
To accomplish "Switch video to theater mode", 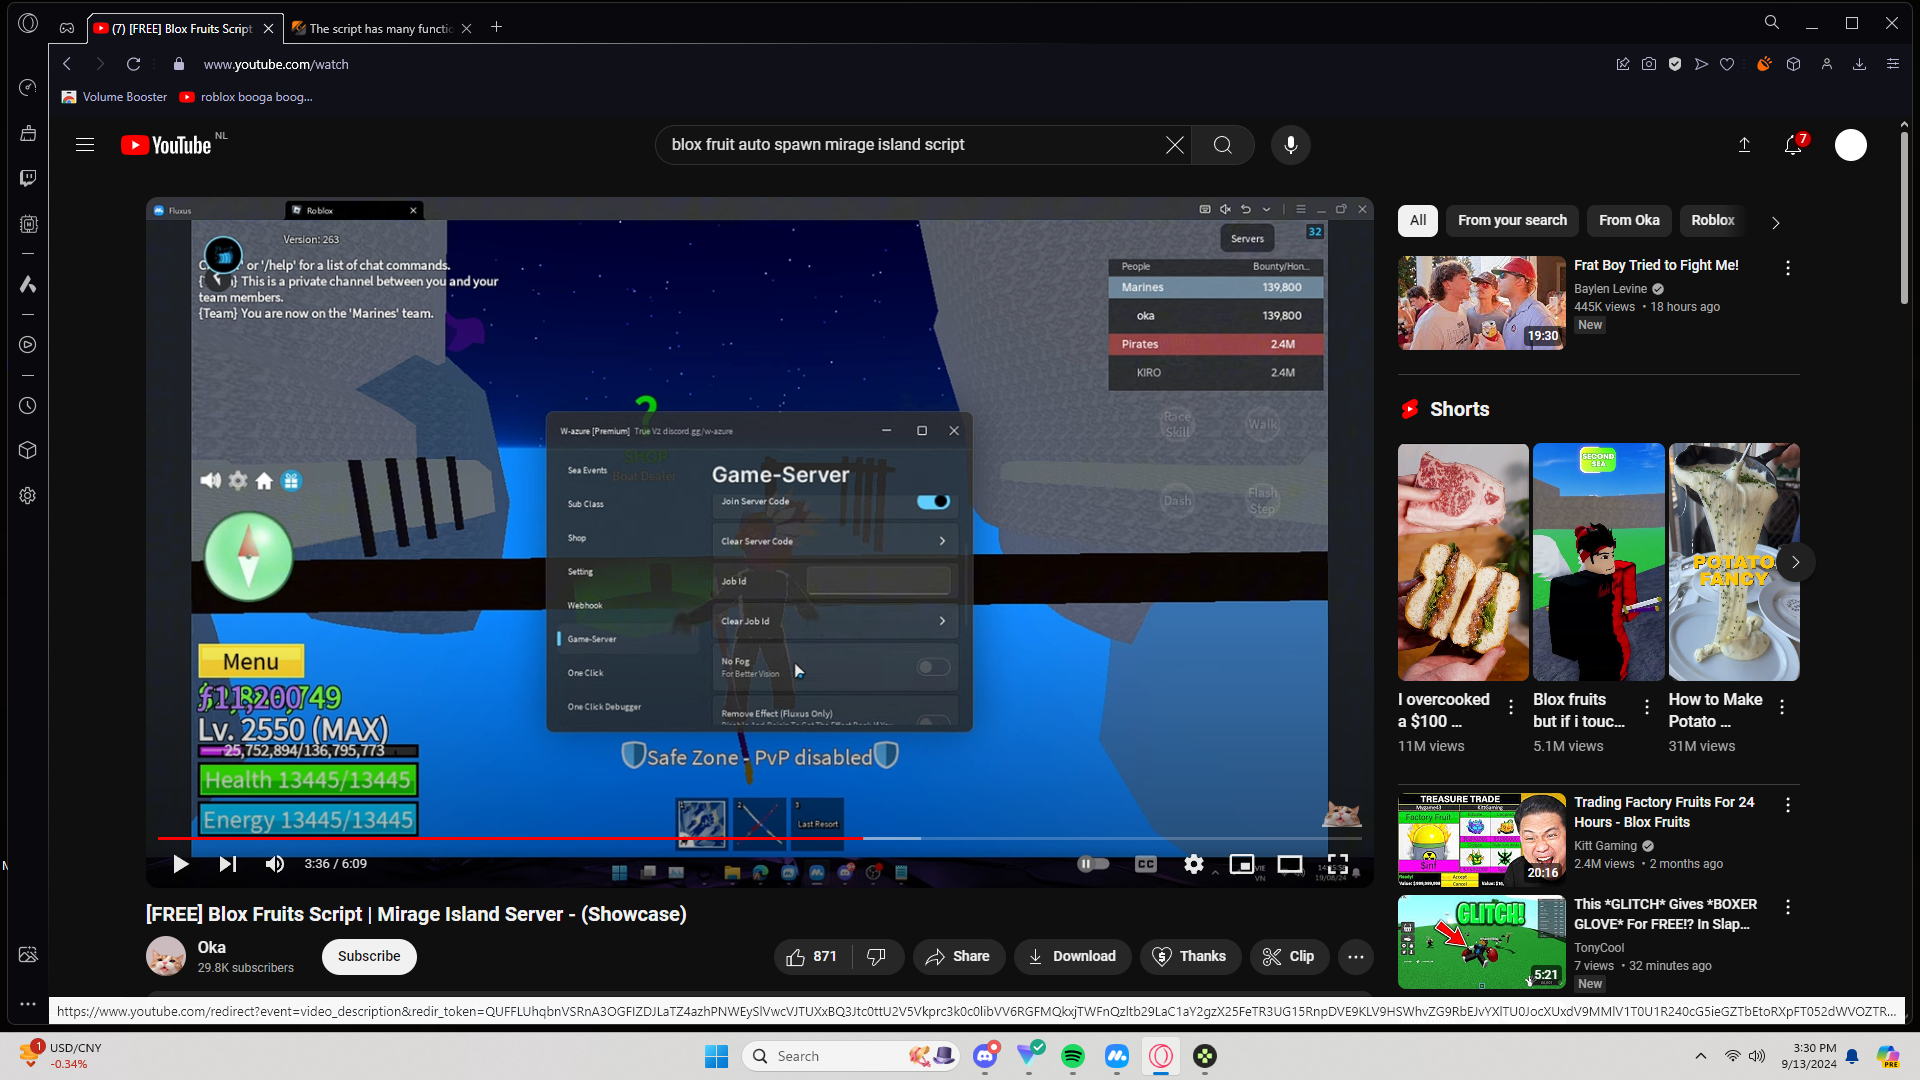I will [1290, 864].
